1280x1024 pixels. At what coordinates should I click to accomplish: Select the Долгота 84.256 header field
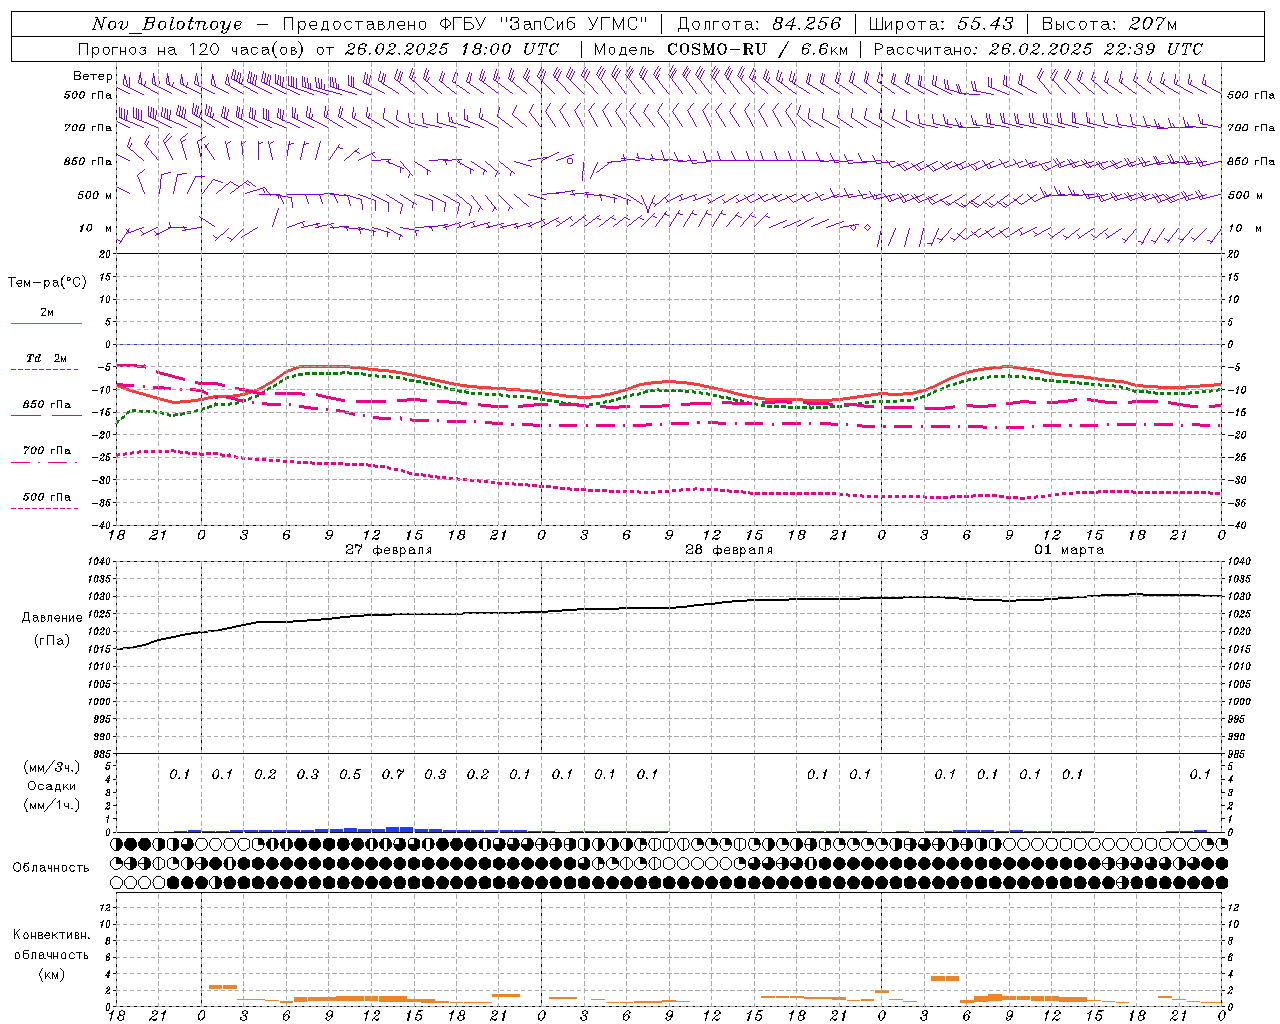pos(759,24)
